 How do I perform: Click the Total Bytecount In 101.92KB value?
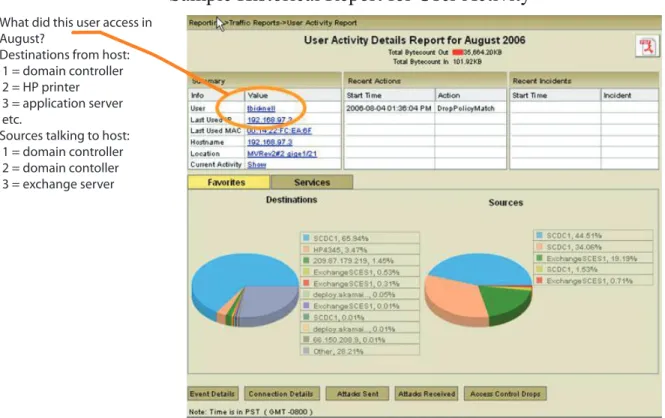coord(467,62)
